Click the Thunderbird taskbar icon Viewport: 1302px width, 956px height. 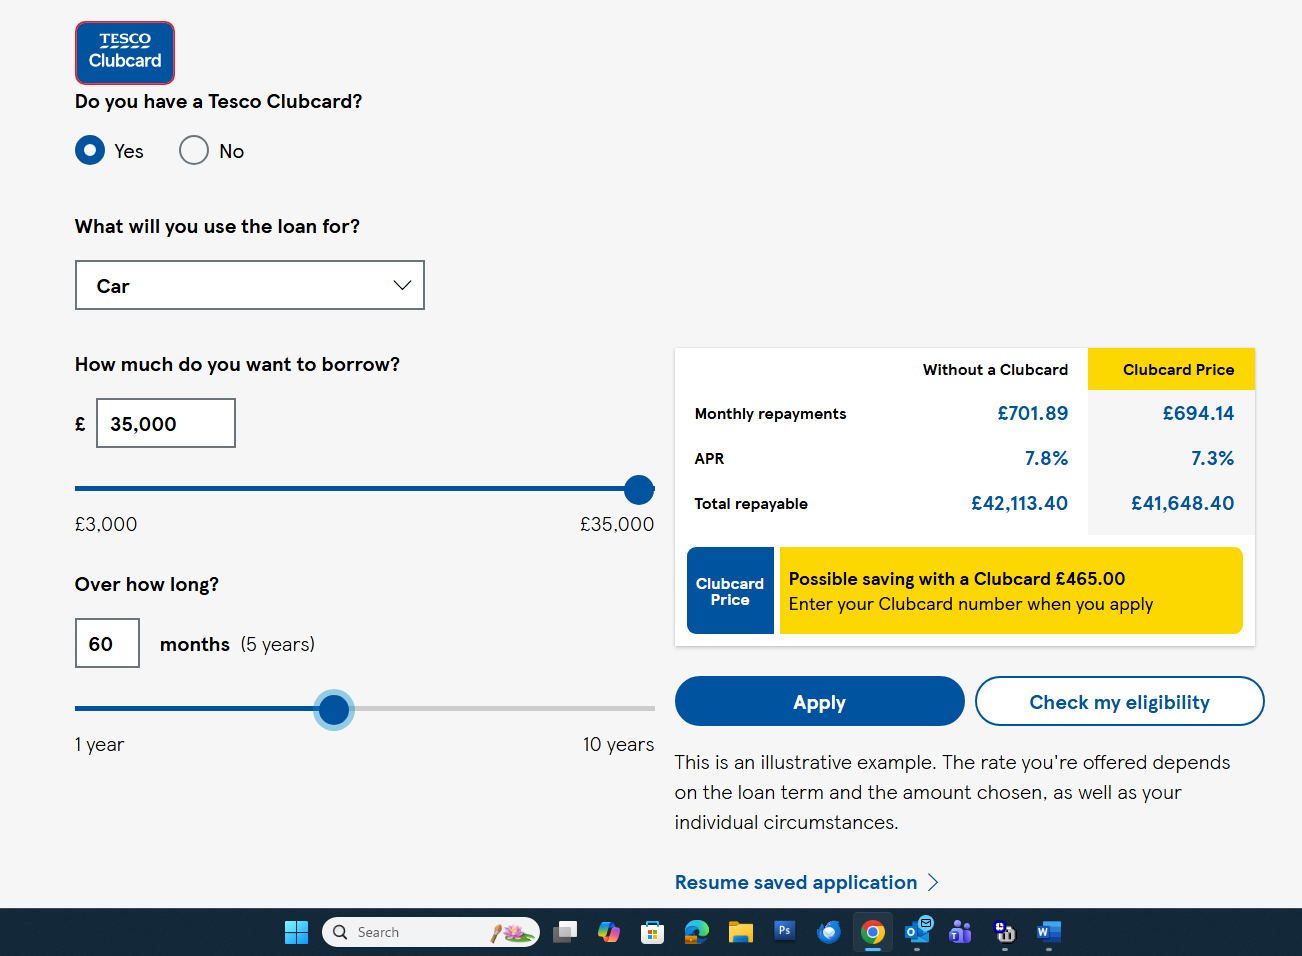(829, 932)
